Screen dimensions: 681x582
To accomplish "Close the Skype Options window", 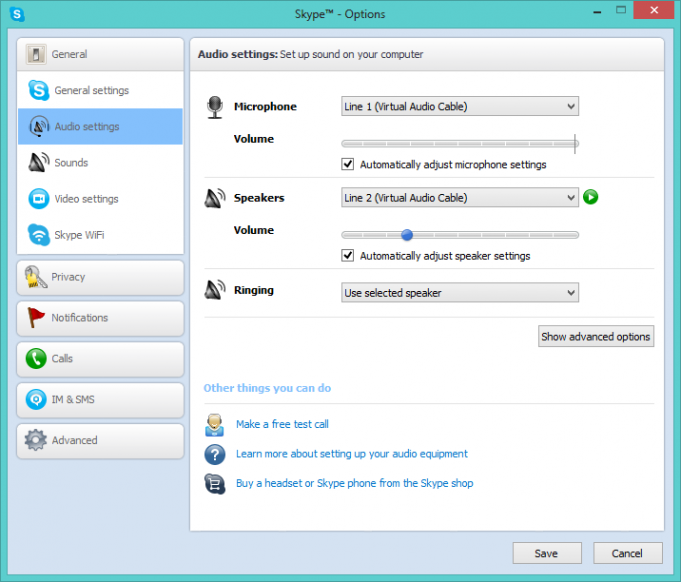I will [654, 10].
